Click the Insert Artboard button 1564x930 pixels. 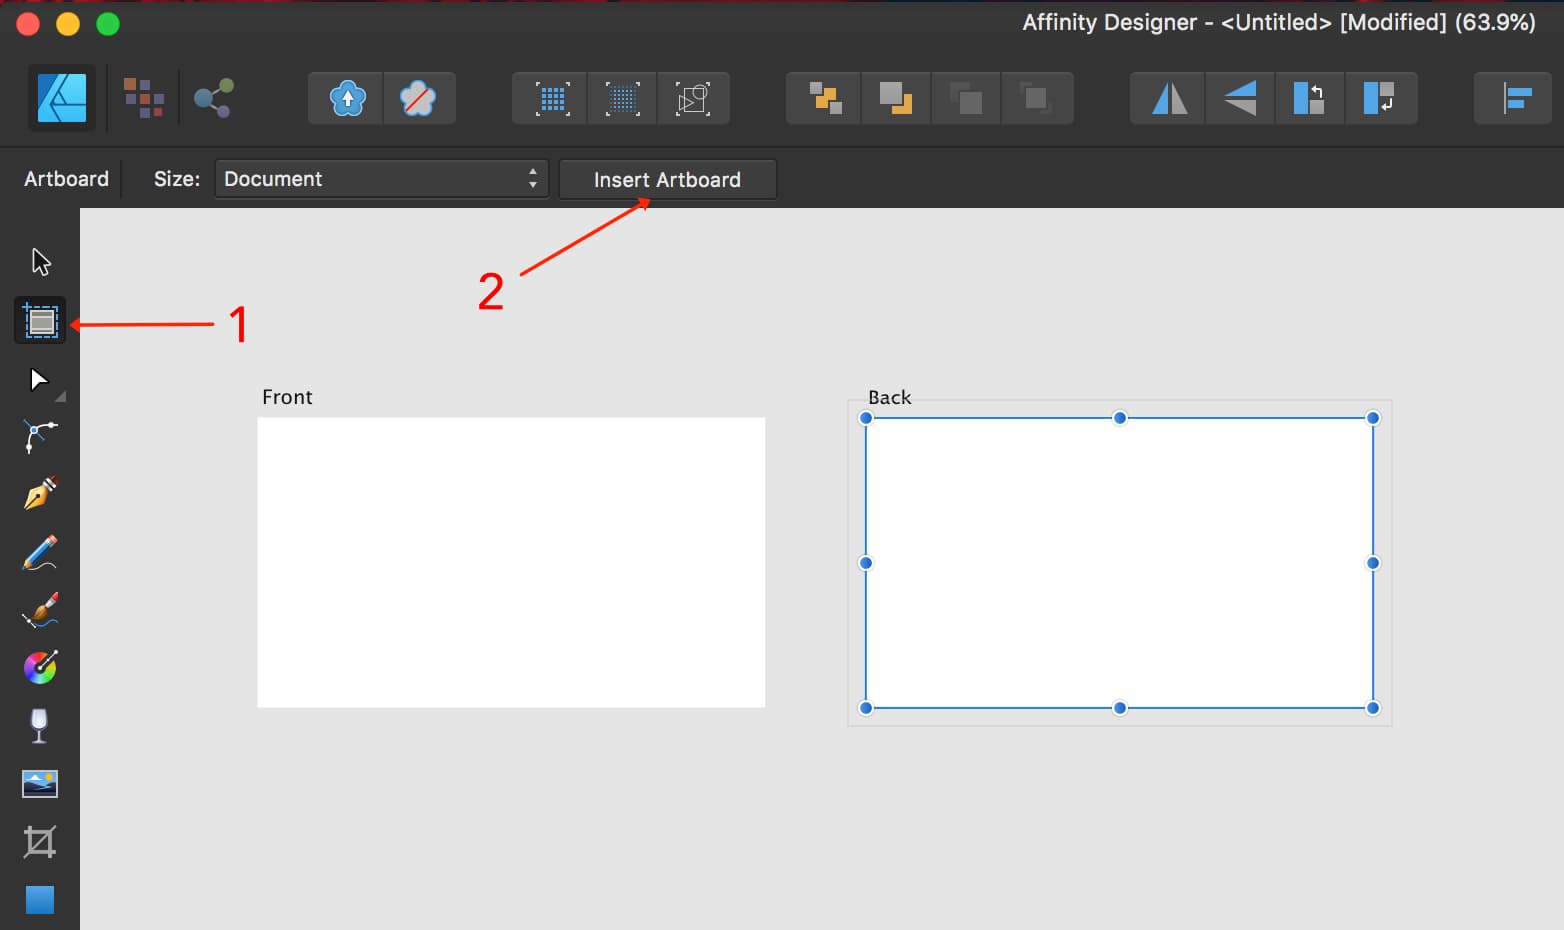click(x=667, y=180)
